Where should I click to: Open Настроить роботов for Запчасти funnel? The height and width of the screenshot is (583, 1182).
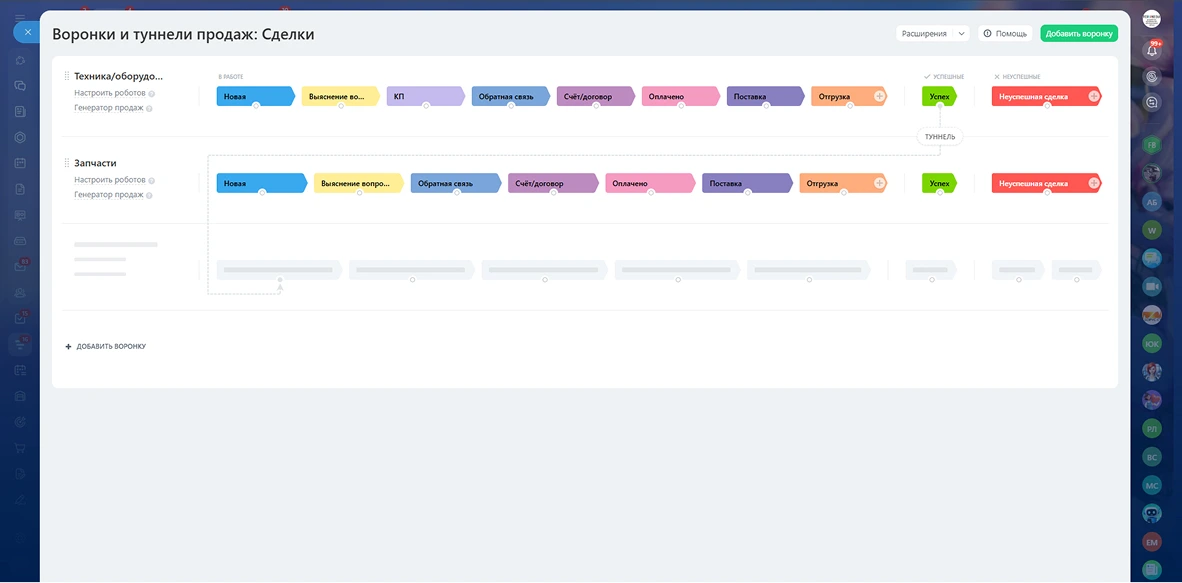click(x=109, y=180)
